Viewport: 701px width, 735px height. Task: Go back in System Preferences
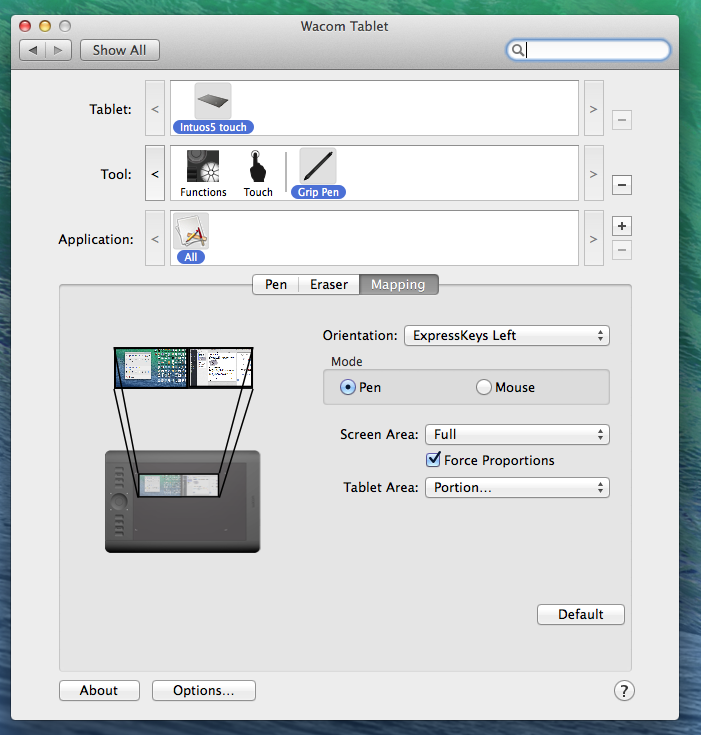coord(32,50)
